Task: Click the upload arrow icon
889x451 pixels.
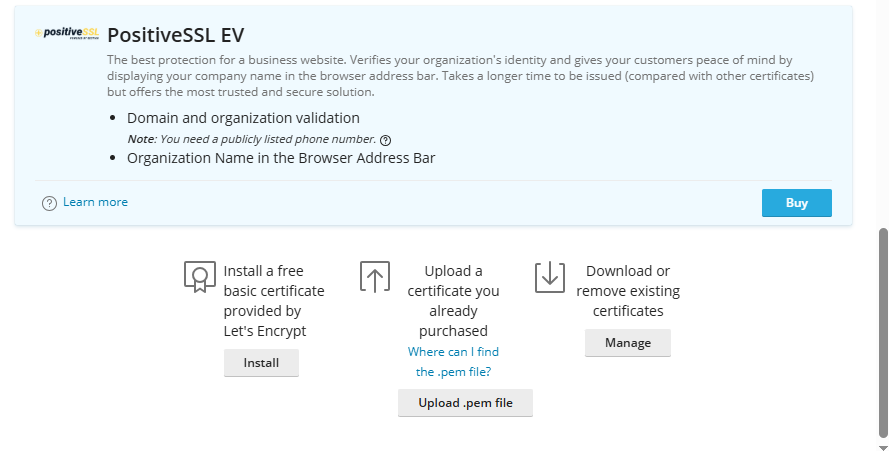Action: 375,277
